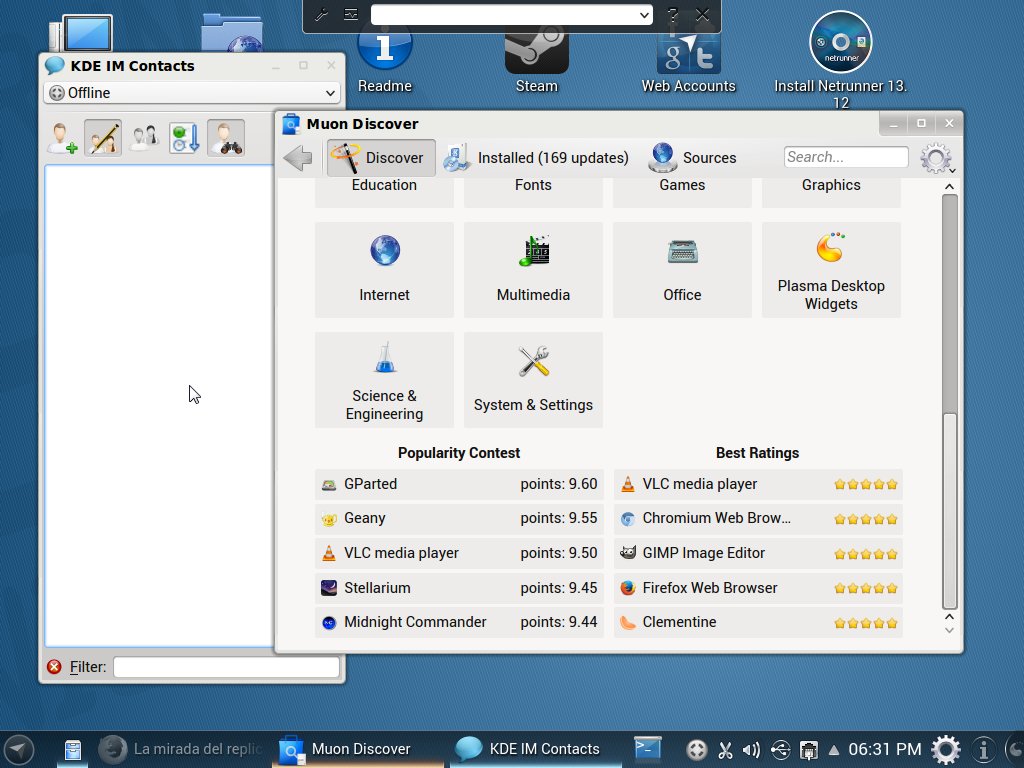Open Muon Discover settings gear menu

[936, 158]
